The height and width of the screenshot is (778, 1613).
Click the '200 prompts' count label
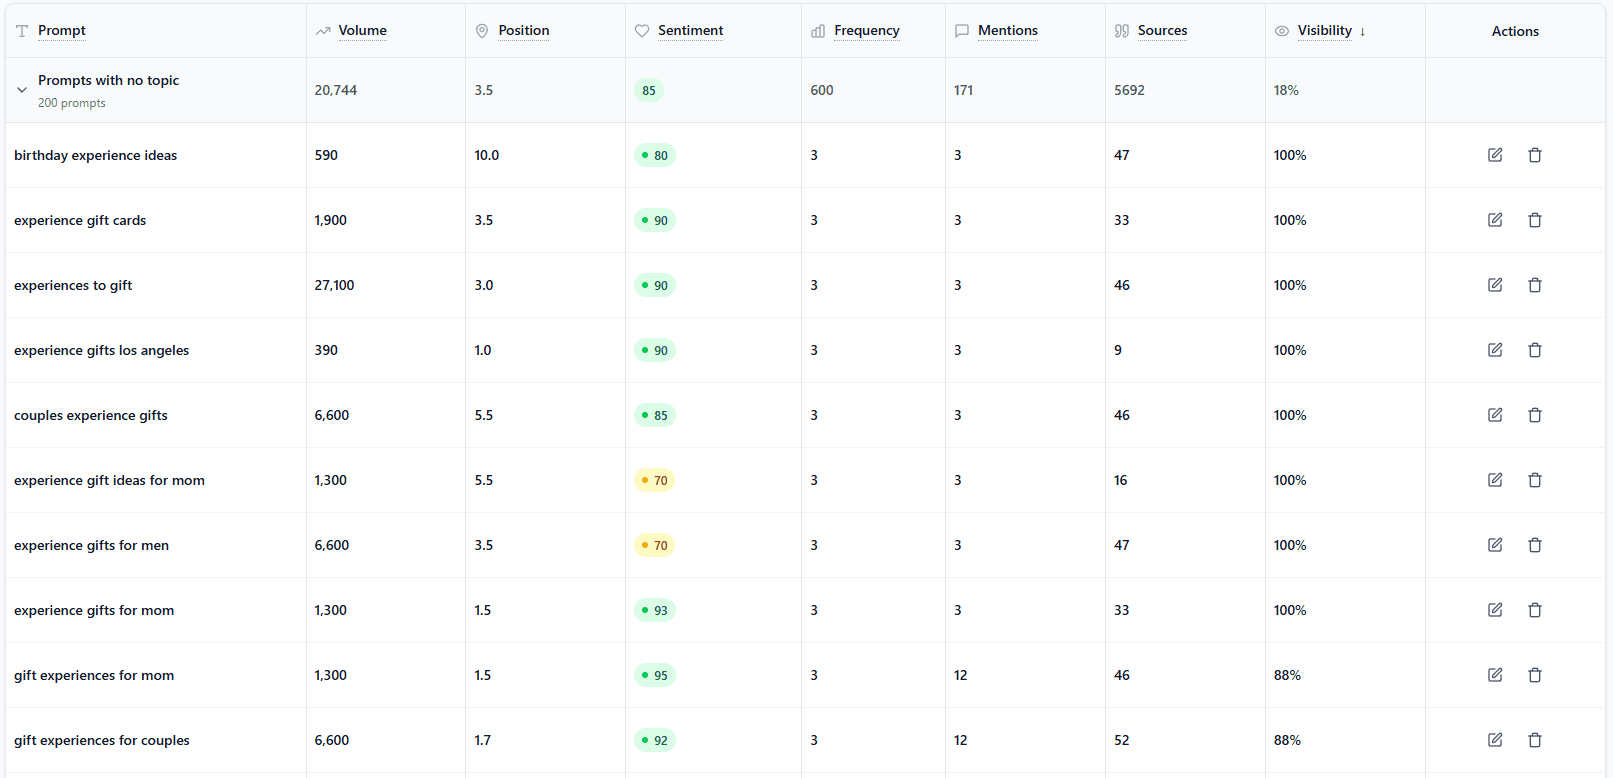pos(72,103)
